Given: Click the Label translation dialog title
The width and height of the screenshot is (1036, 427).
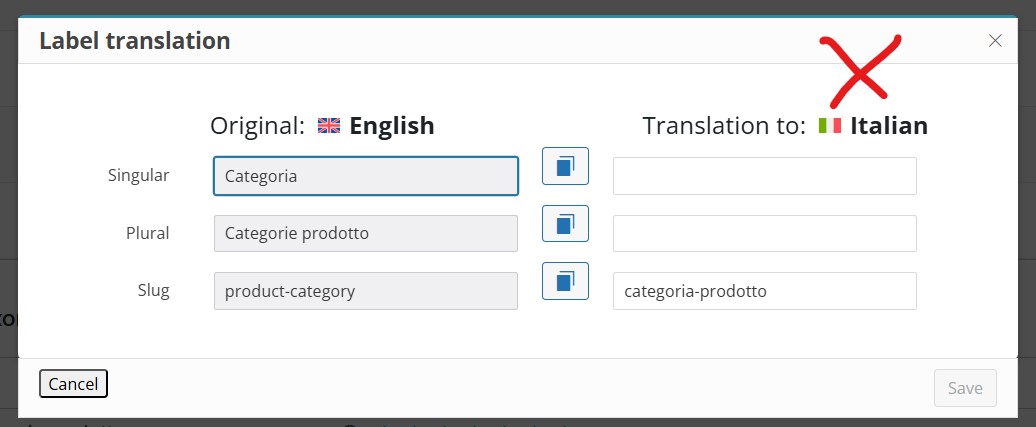Looking at the screenshot, I should pyautogui.click(x=135, y=41).
